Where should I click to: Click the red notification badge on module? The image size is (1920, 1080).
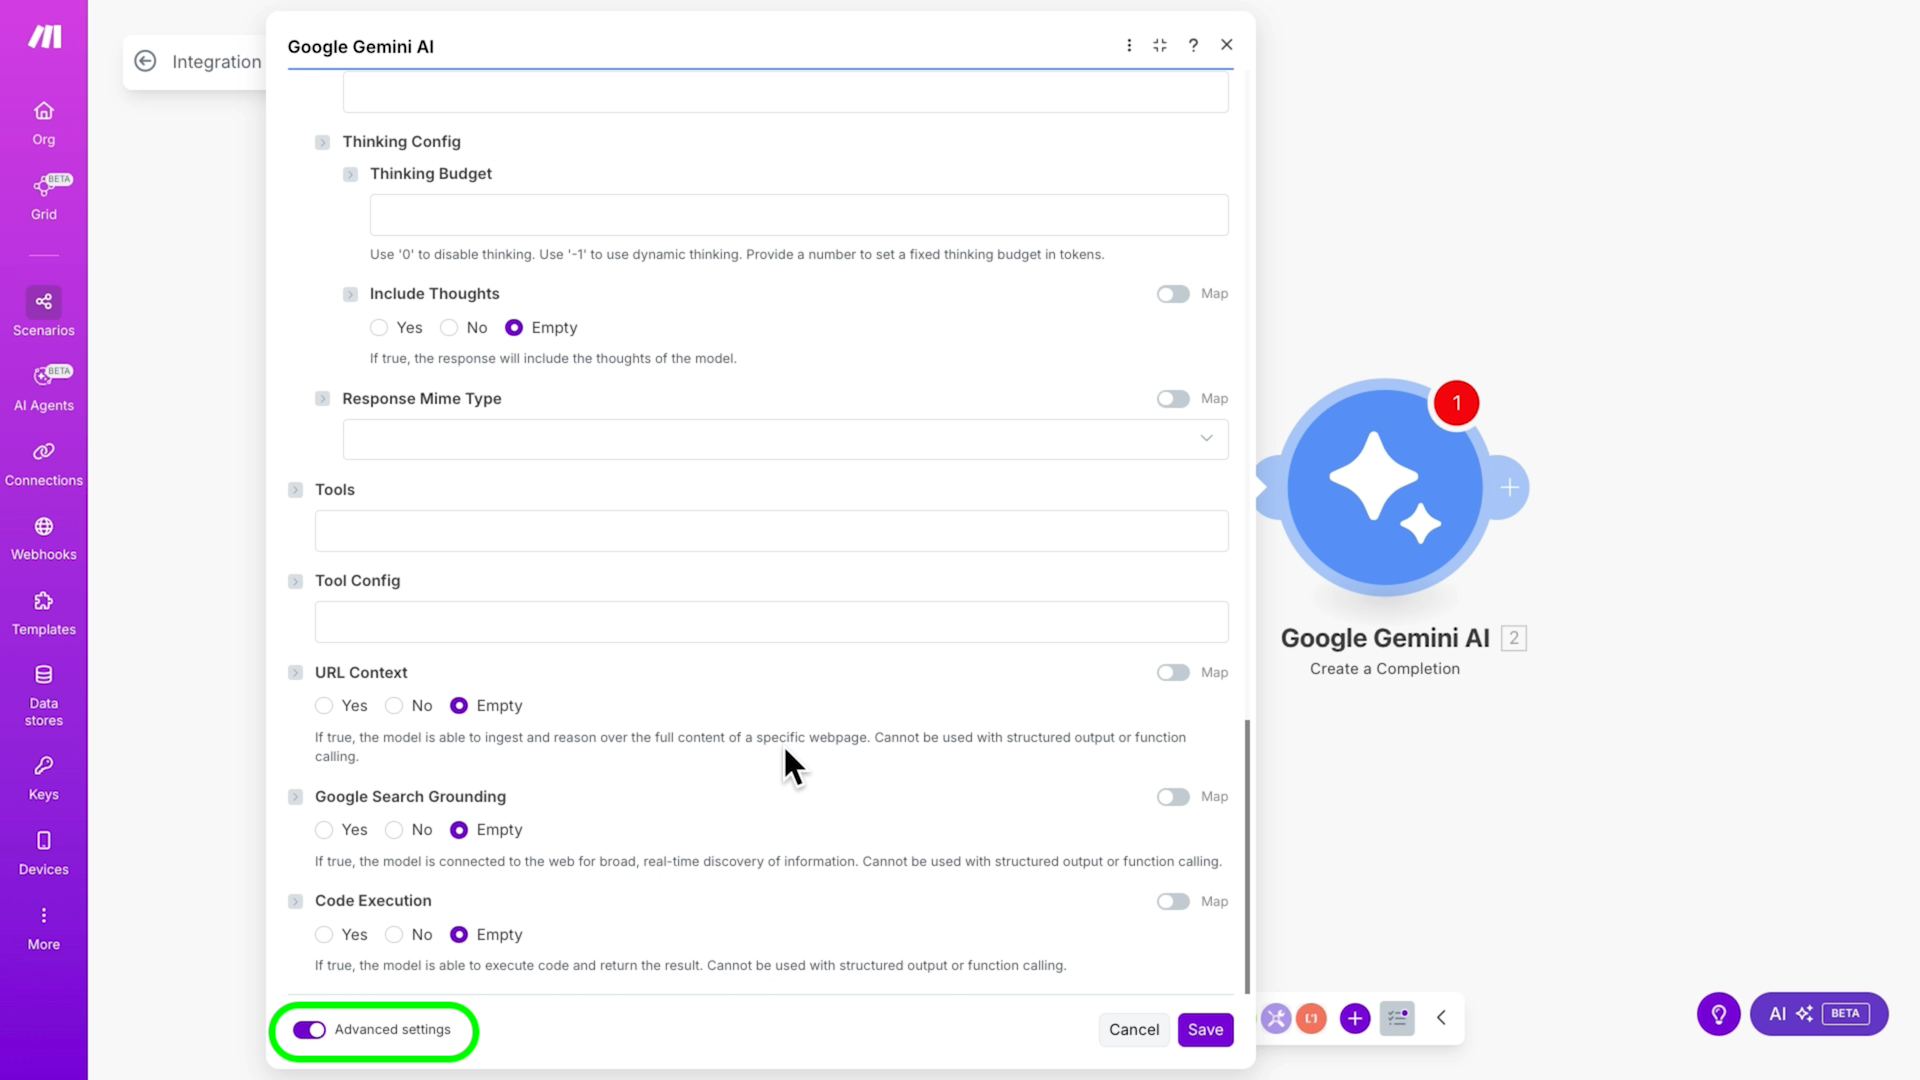tap(1457, 403)
